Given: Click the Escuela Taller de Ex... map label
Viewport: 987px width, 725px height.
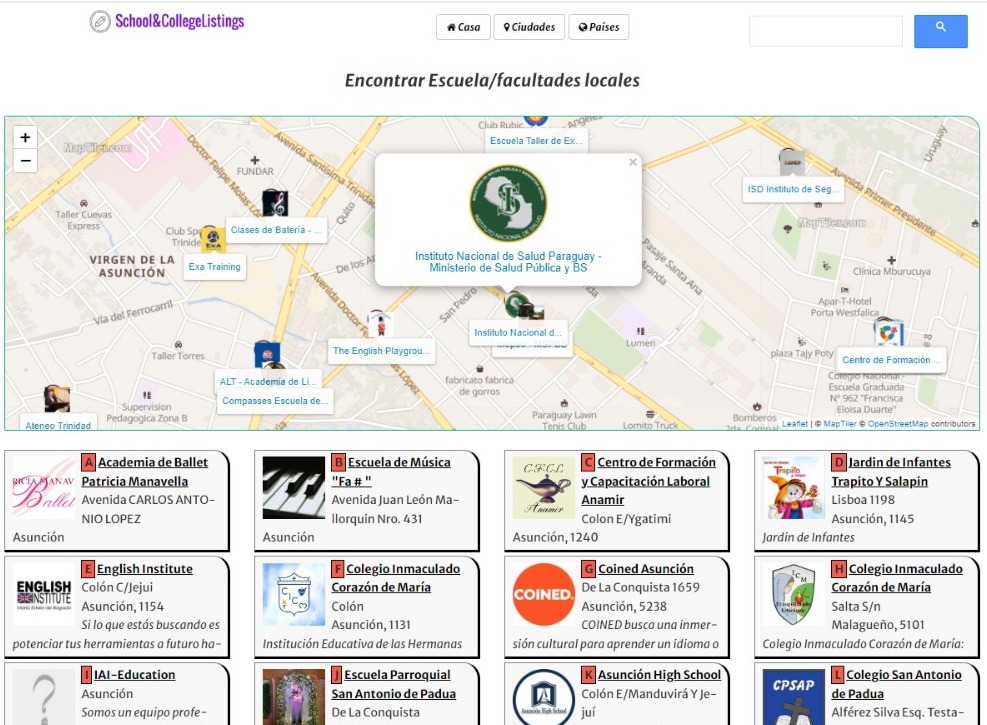Looking at the screenshot, I should (x=536, y=141).
